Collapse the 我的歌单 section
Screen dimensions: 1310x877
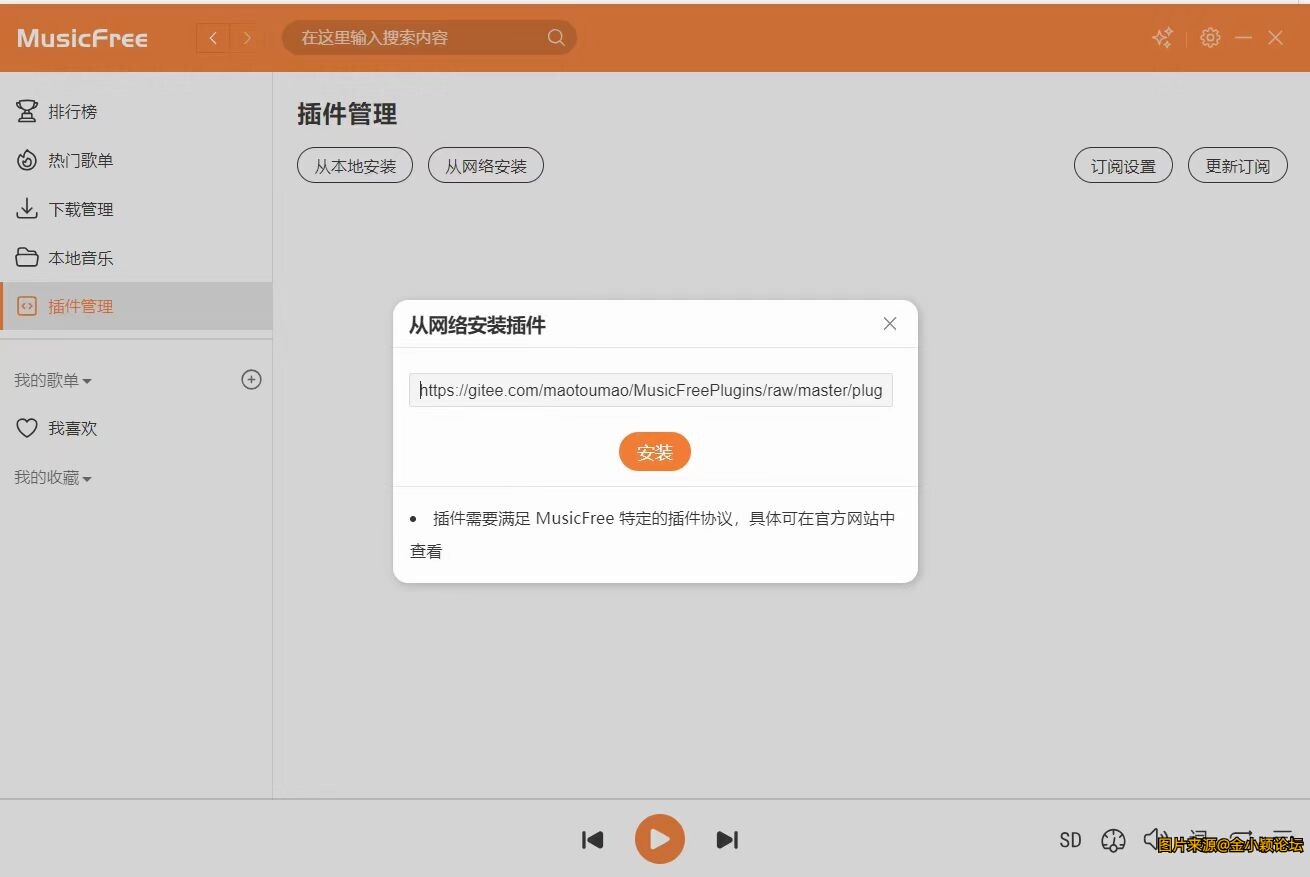click(53, 380)
